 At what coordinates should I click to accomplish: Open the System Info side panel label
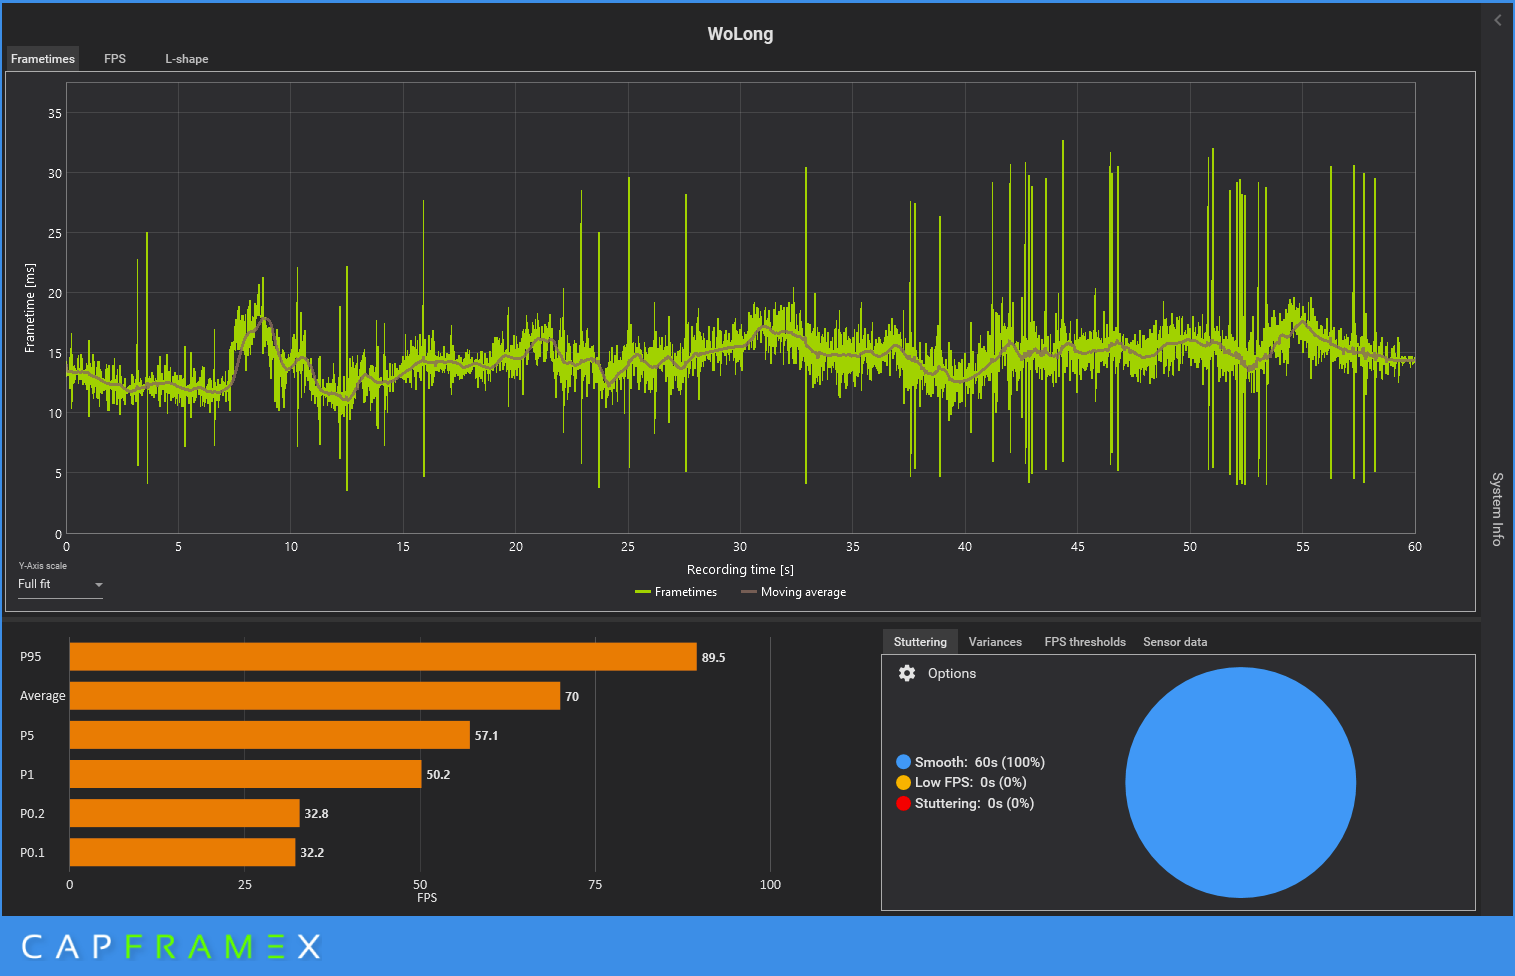(1497, 509)
